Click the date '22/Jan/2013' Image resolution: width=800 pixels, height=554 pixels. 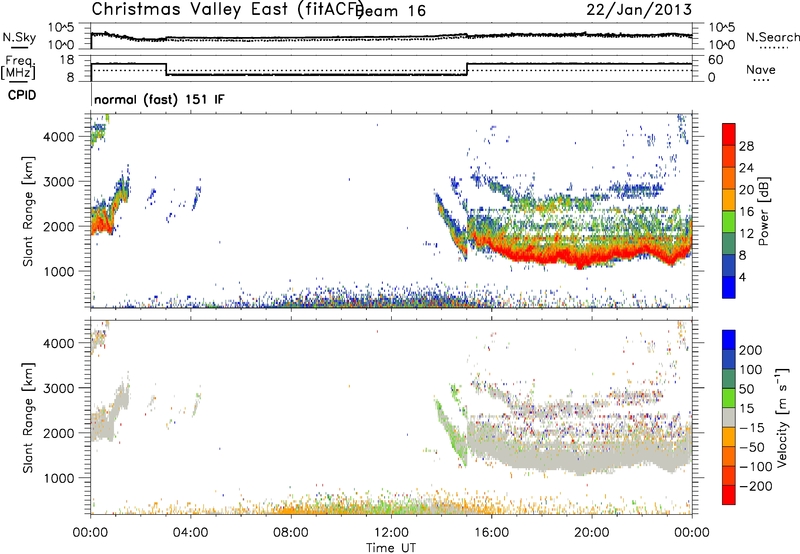coord(639,10)
